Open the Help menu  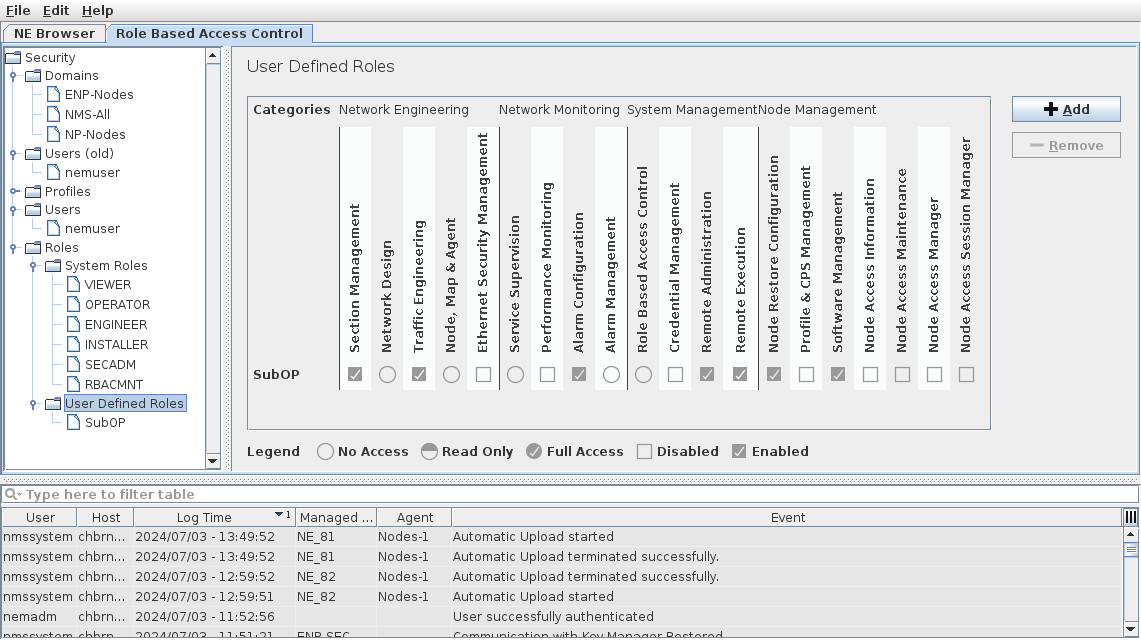(97, 10)
